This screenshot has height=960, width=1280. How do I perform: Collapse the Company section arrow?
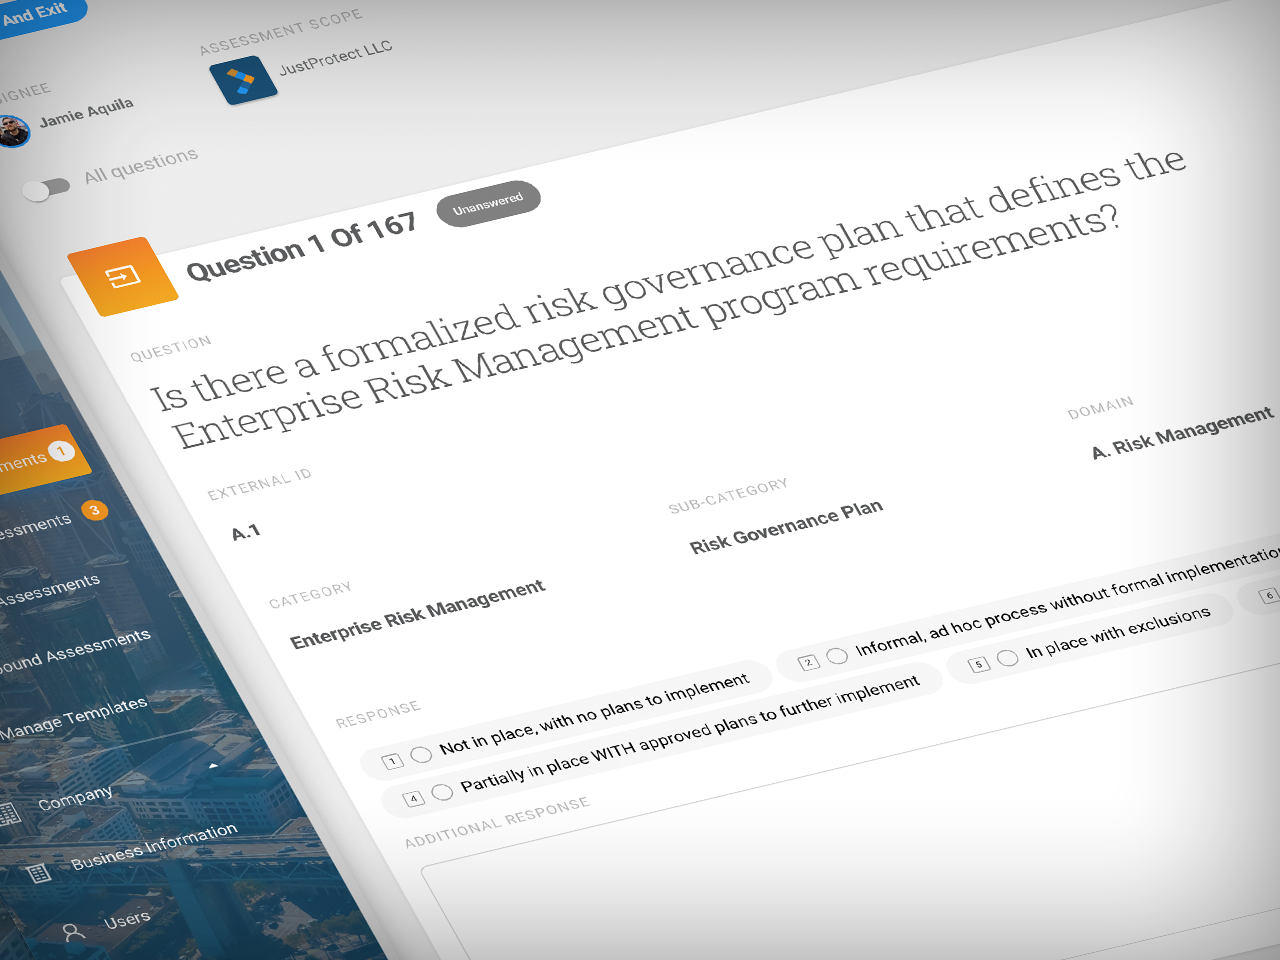point(213,765)
